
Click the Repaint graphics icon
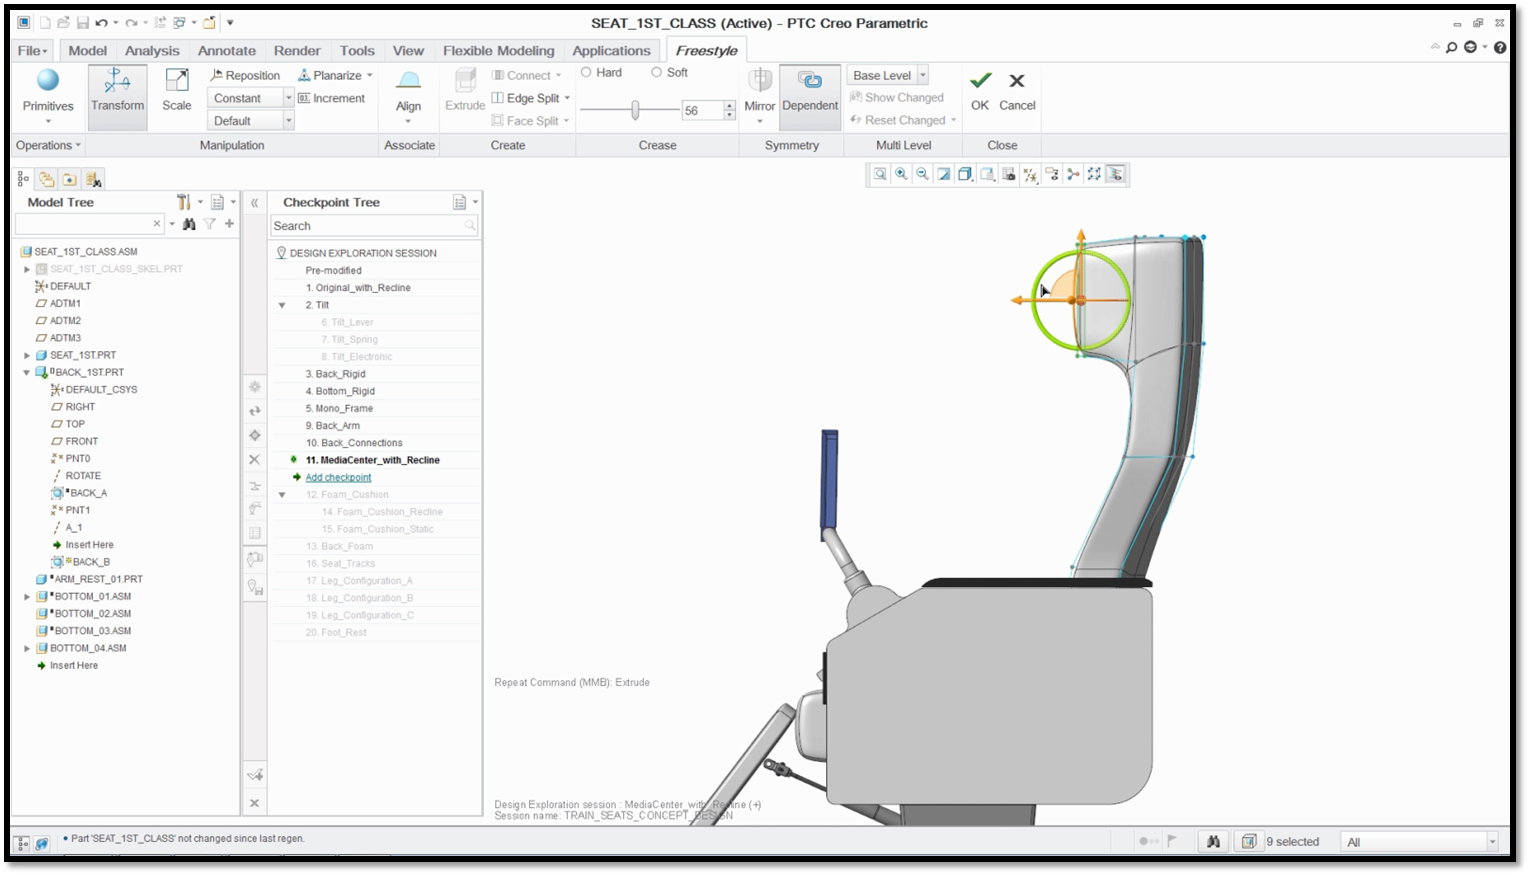pos(944,174)
